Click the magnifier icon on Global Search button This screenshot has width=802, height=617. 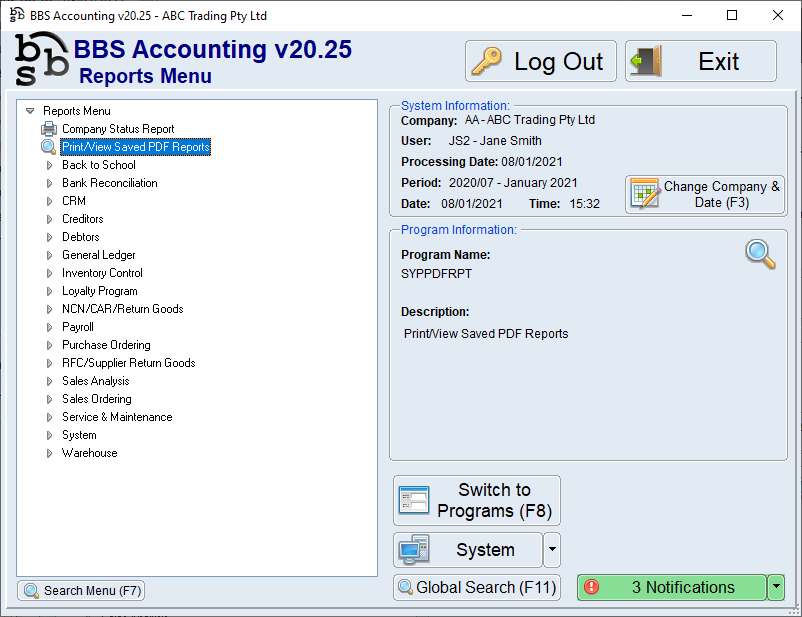[404, 587]
